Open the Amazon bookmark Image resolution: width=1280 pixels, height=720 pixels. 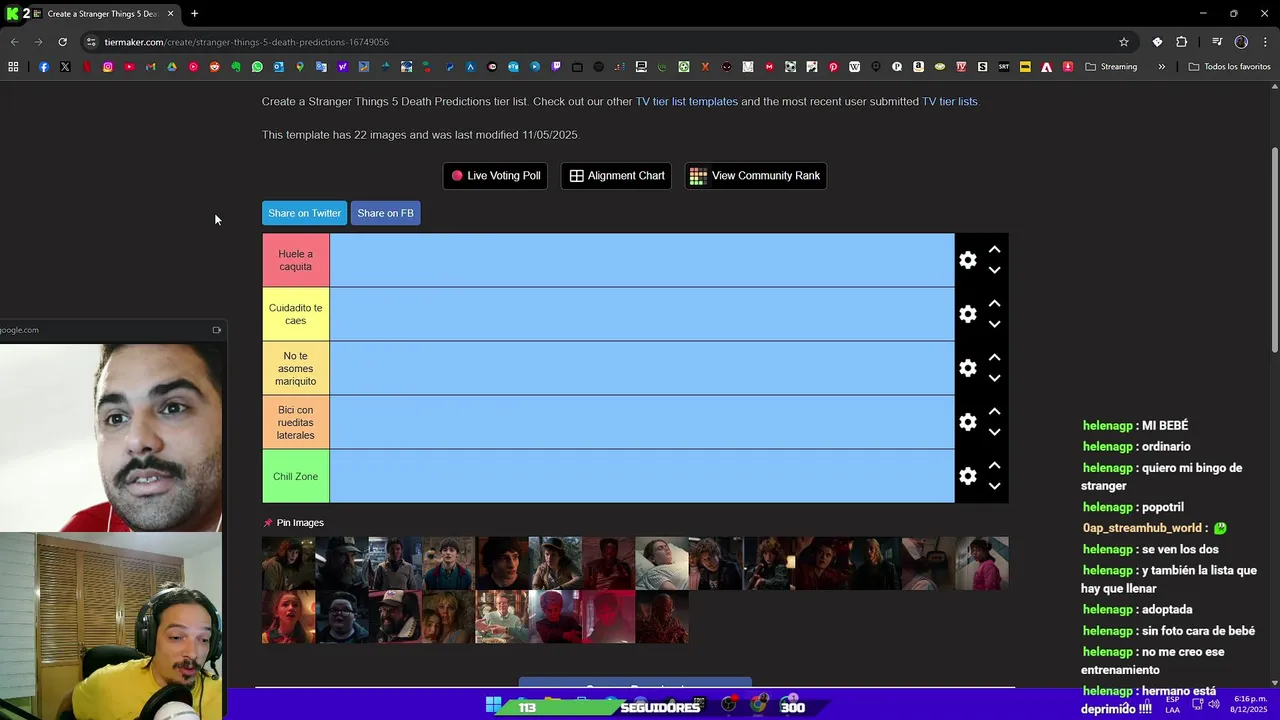[918, 67]
